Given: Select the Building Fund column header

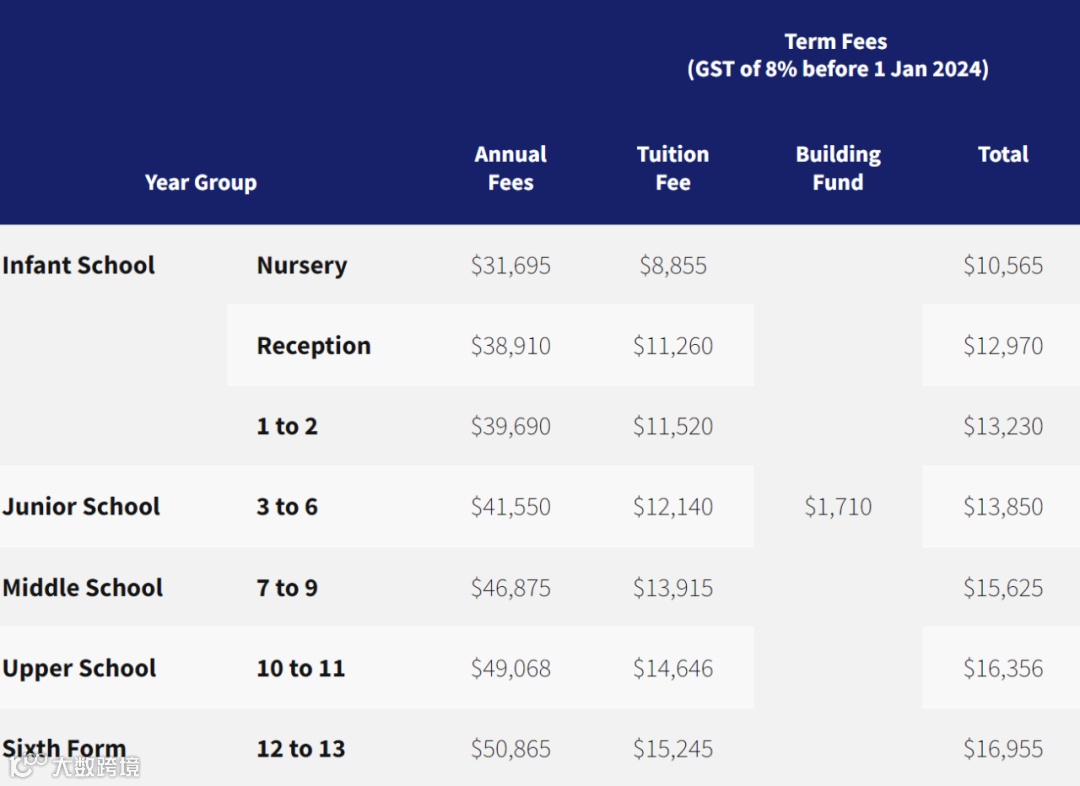Looking at the screenshot, I should coord(838,168).
